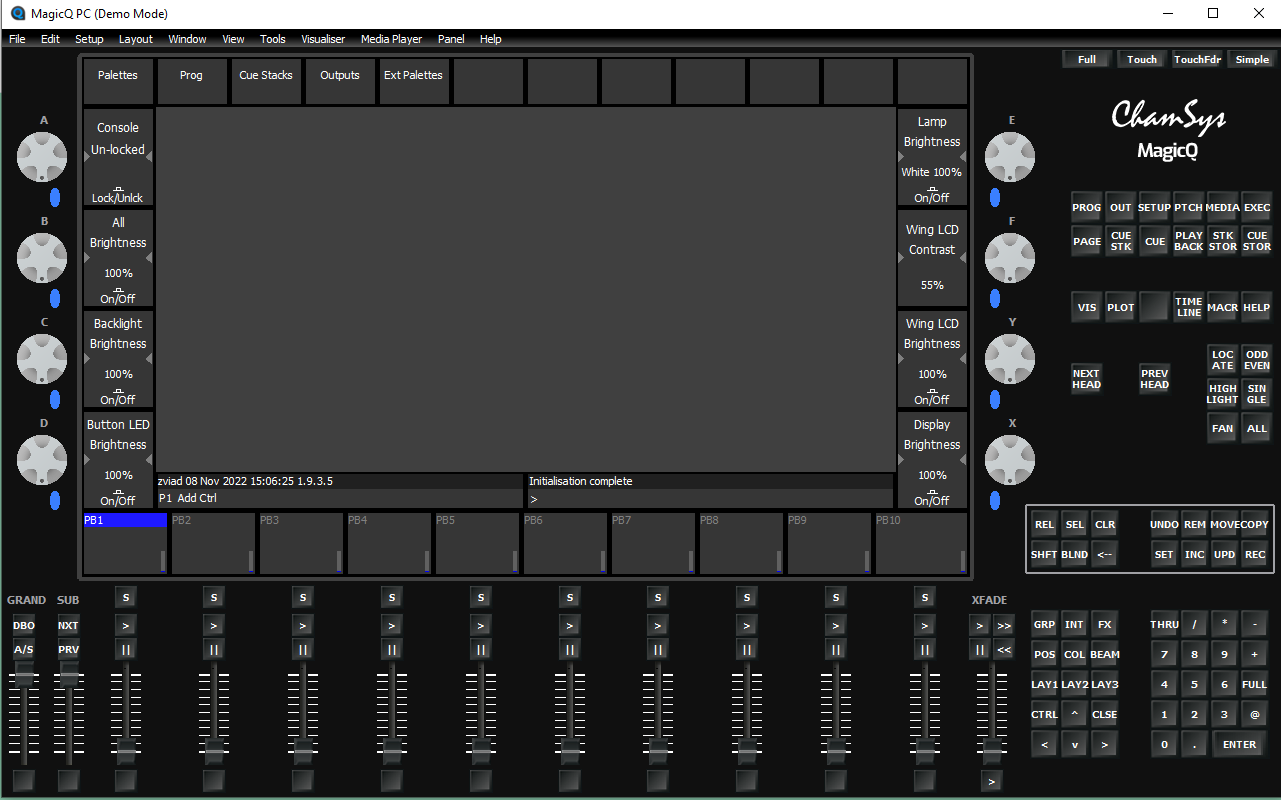This screenshot has width=1281, height=800.
Task: Click the XFADE fast forward >> button
Action: pyautogui.click(x=1004, y=626)
